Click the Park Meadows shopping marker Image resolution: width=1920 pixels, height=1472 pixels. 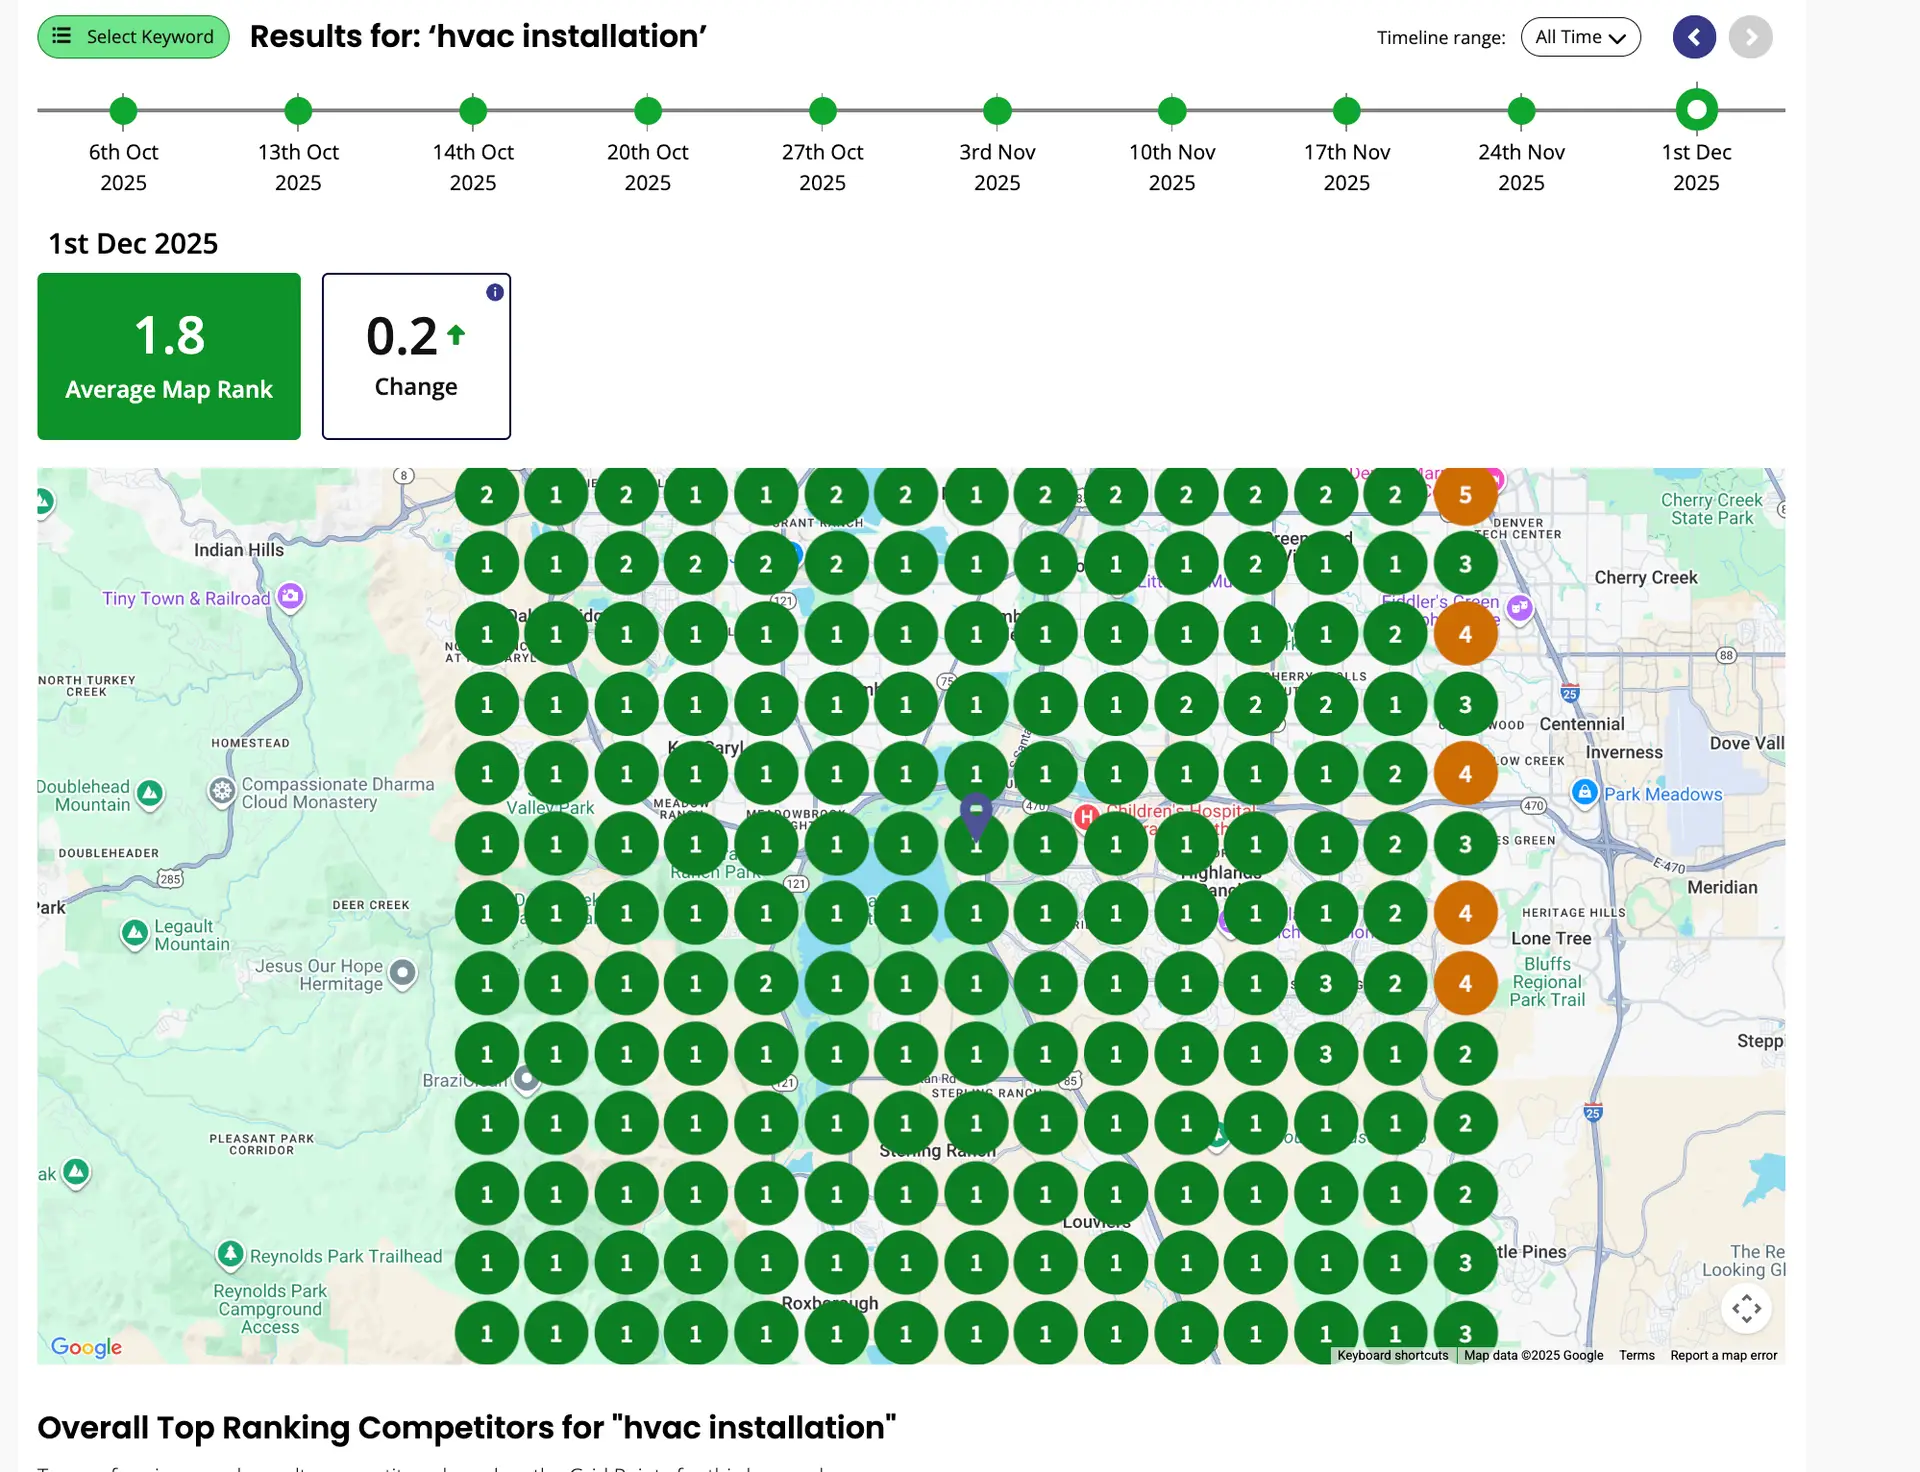click(1584, 792)
